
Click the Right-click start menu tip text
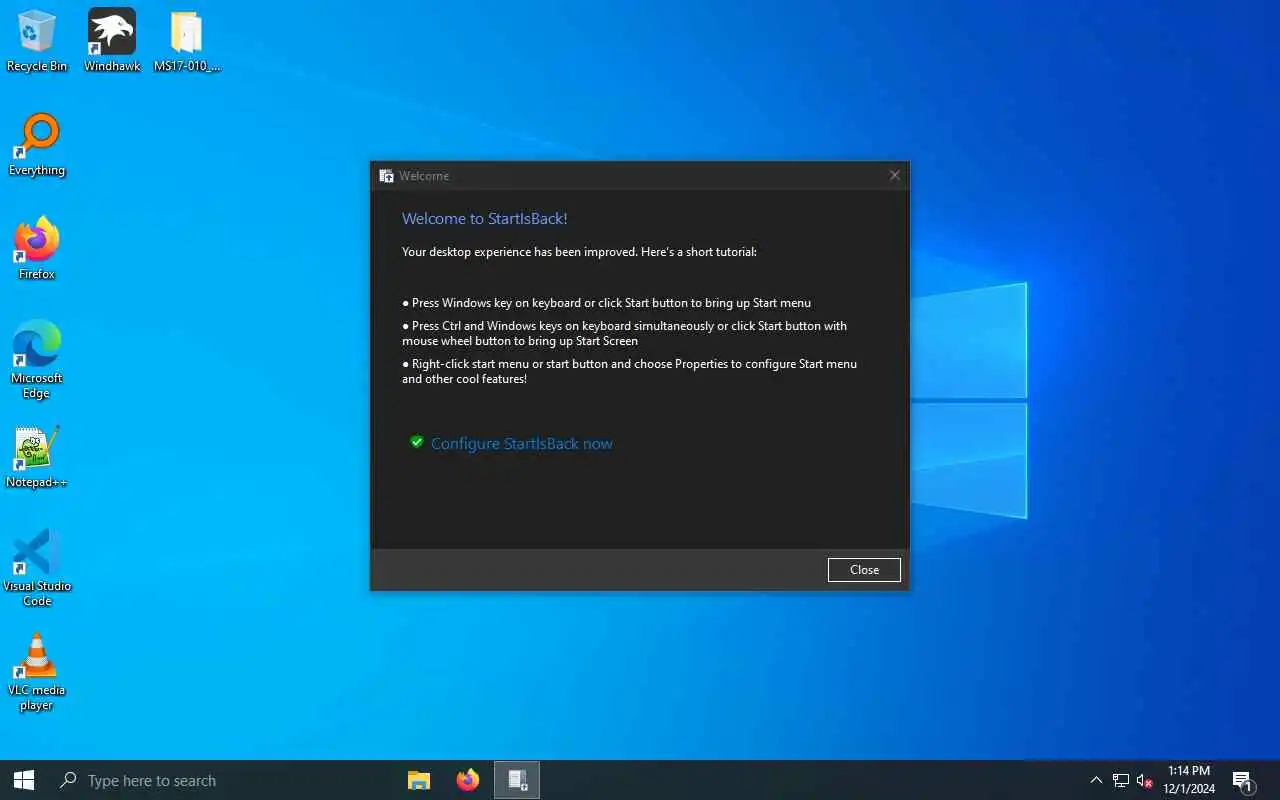pos(630,371)
